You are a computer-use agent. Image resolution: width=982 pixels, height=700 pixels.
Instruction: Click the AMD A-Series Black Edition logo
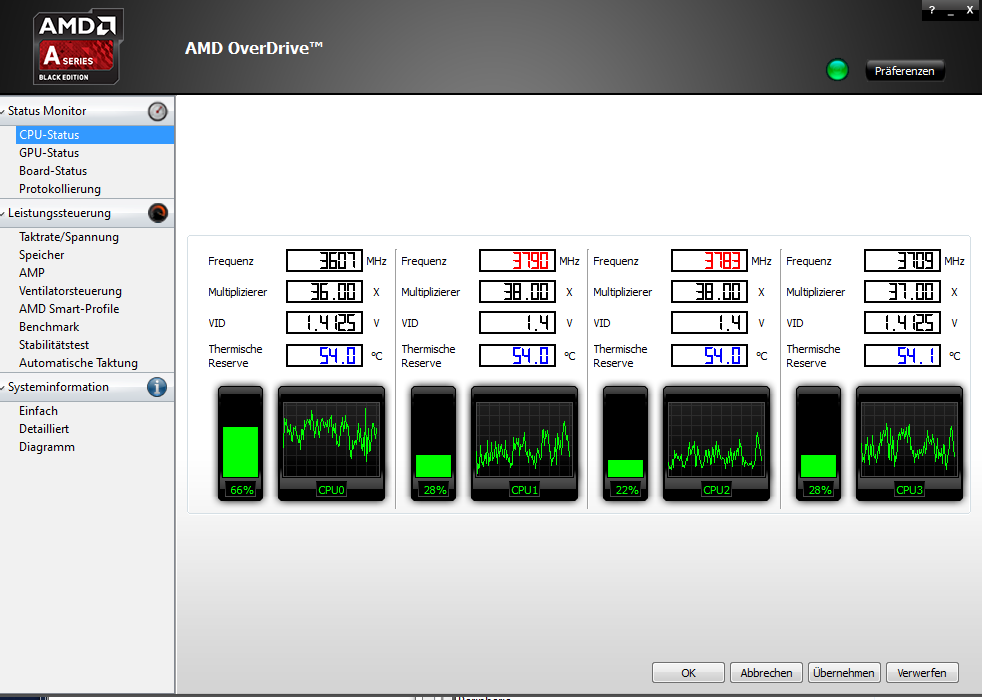78,47
